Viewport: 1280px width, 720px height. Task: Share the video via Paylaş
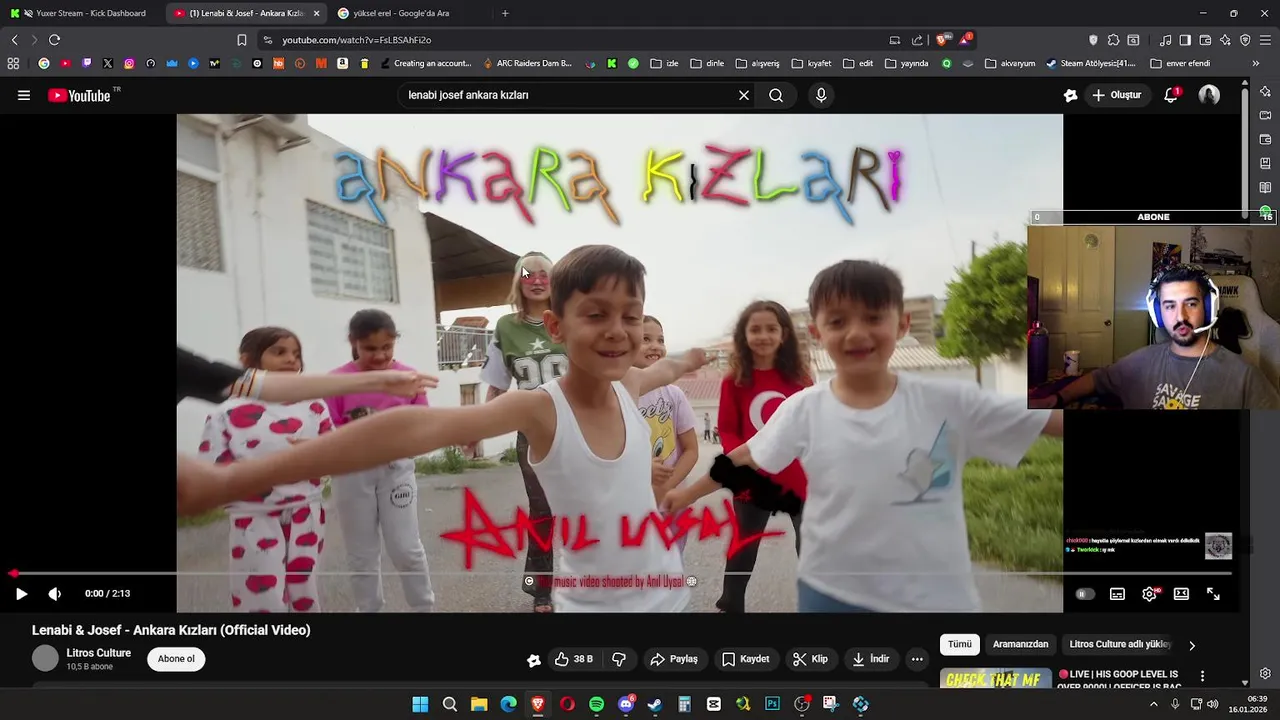point(674,659)
